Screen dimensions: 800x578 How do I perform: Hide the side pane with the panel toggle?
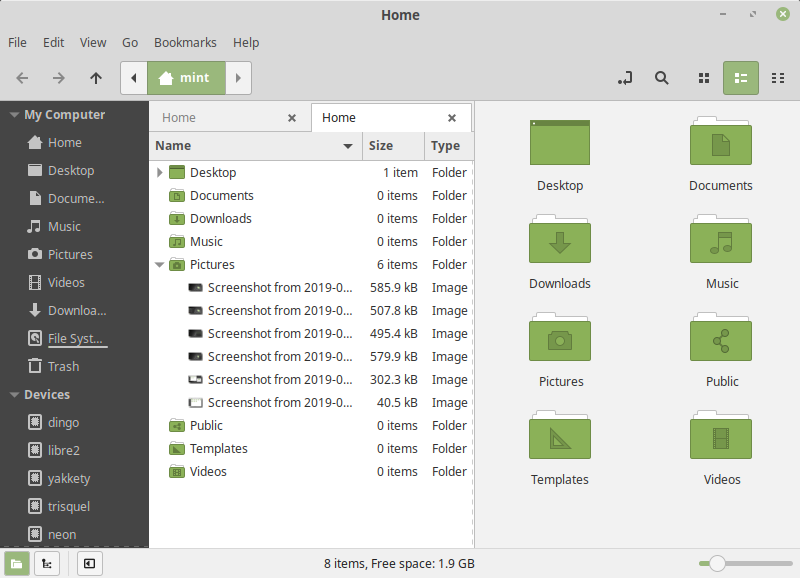pos(89,563)
